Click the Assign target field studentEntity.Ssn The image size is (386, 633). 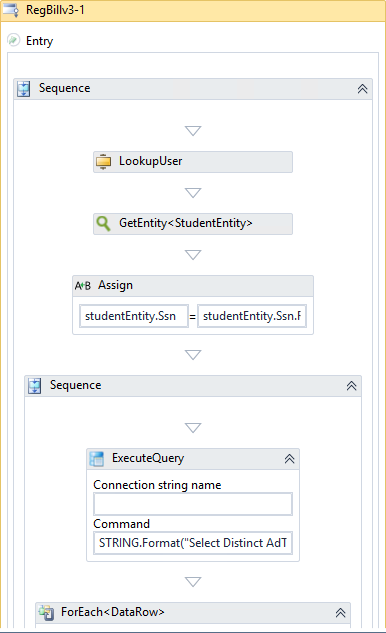(134, 316)
